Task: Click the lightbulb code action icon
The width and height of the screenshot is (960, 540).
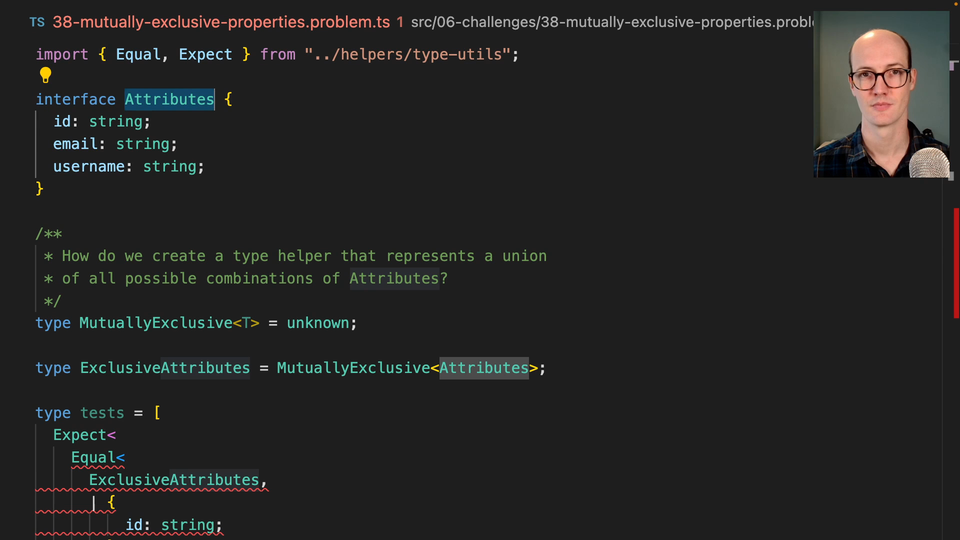Action: tap(45, 75)
